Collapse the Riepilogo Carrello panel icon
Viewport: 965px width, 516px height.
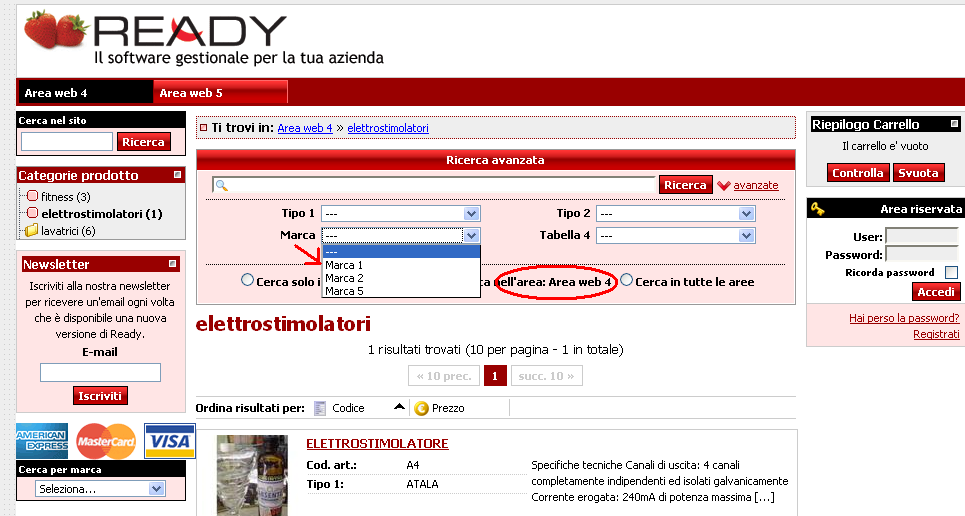(954, 124)
